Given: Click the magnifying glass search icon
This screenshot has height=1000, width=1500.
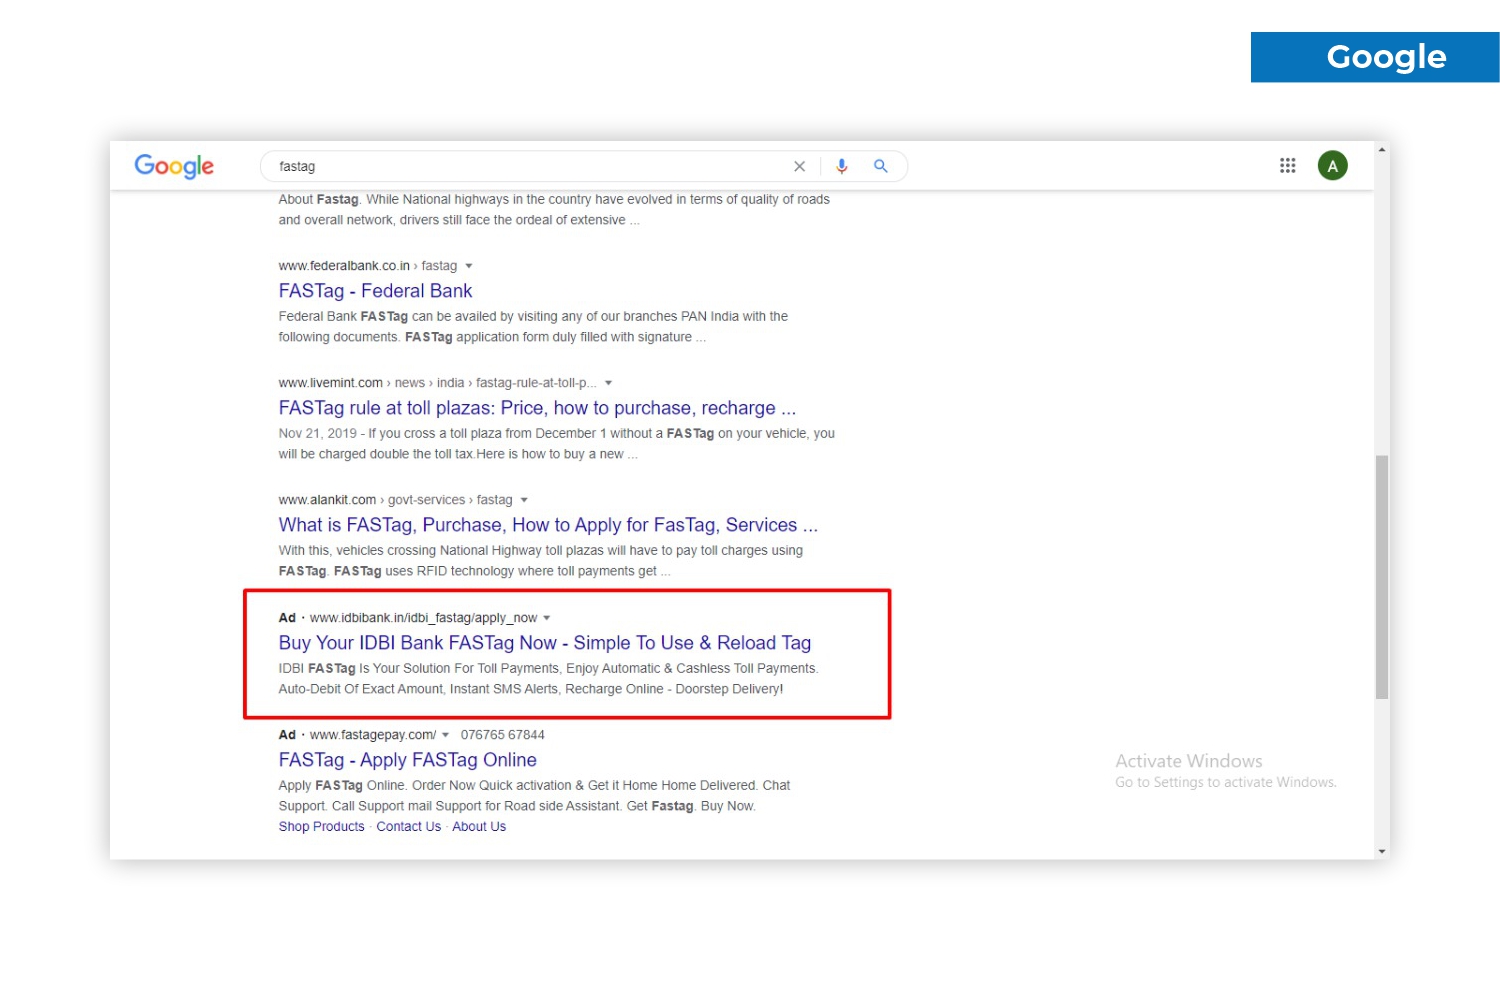Looking at the screenshot, I should click(x=881, y=166).
